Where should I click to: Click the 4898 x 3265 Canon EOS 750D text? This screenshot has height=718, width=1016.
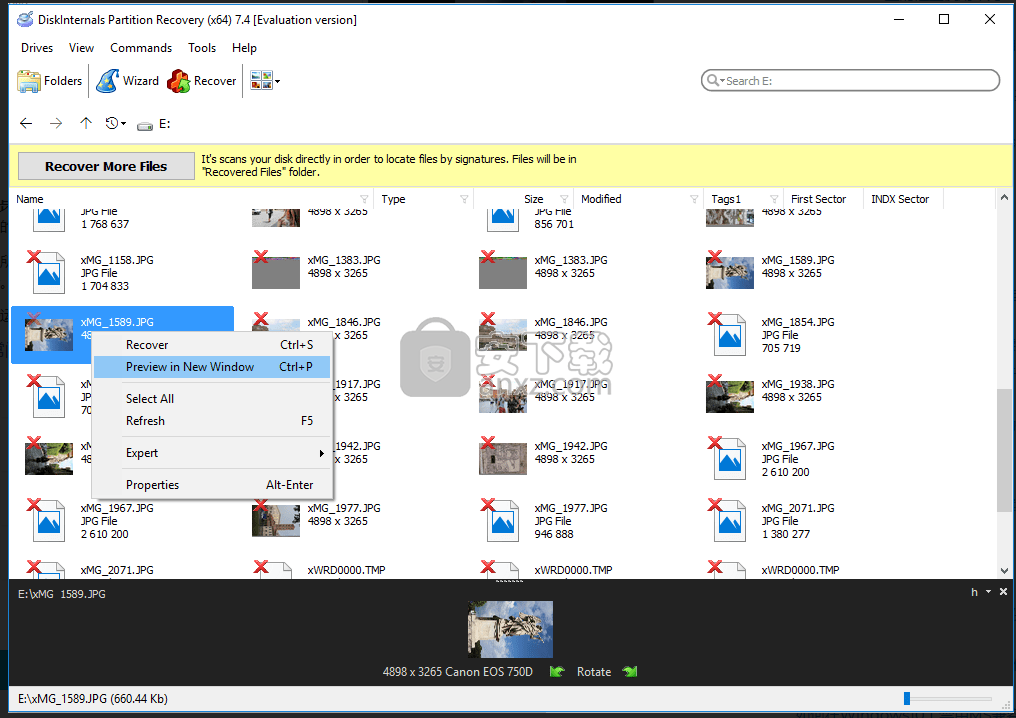pos(457,672)
